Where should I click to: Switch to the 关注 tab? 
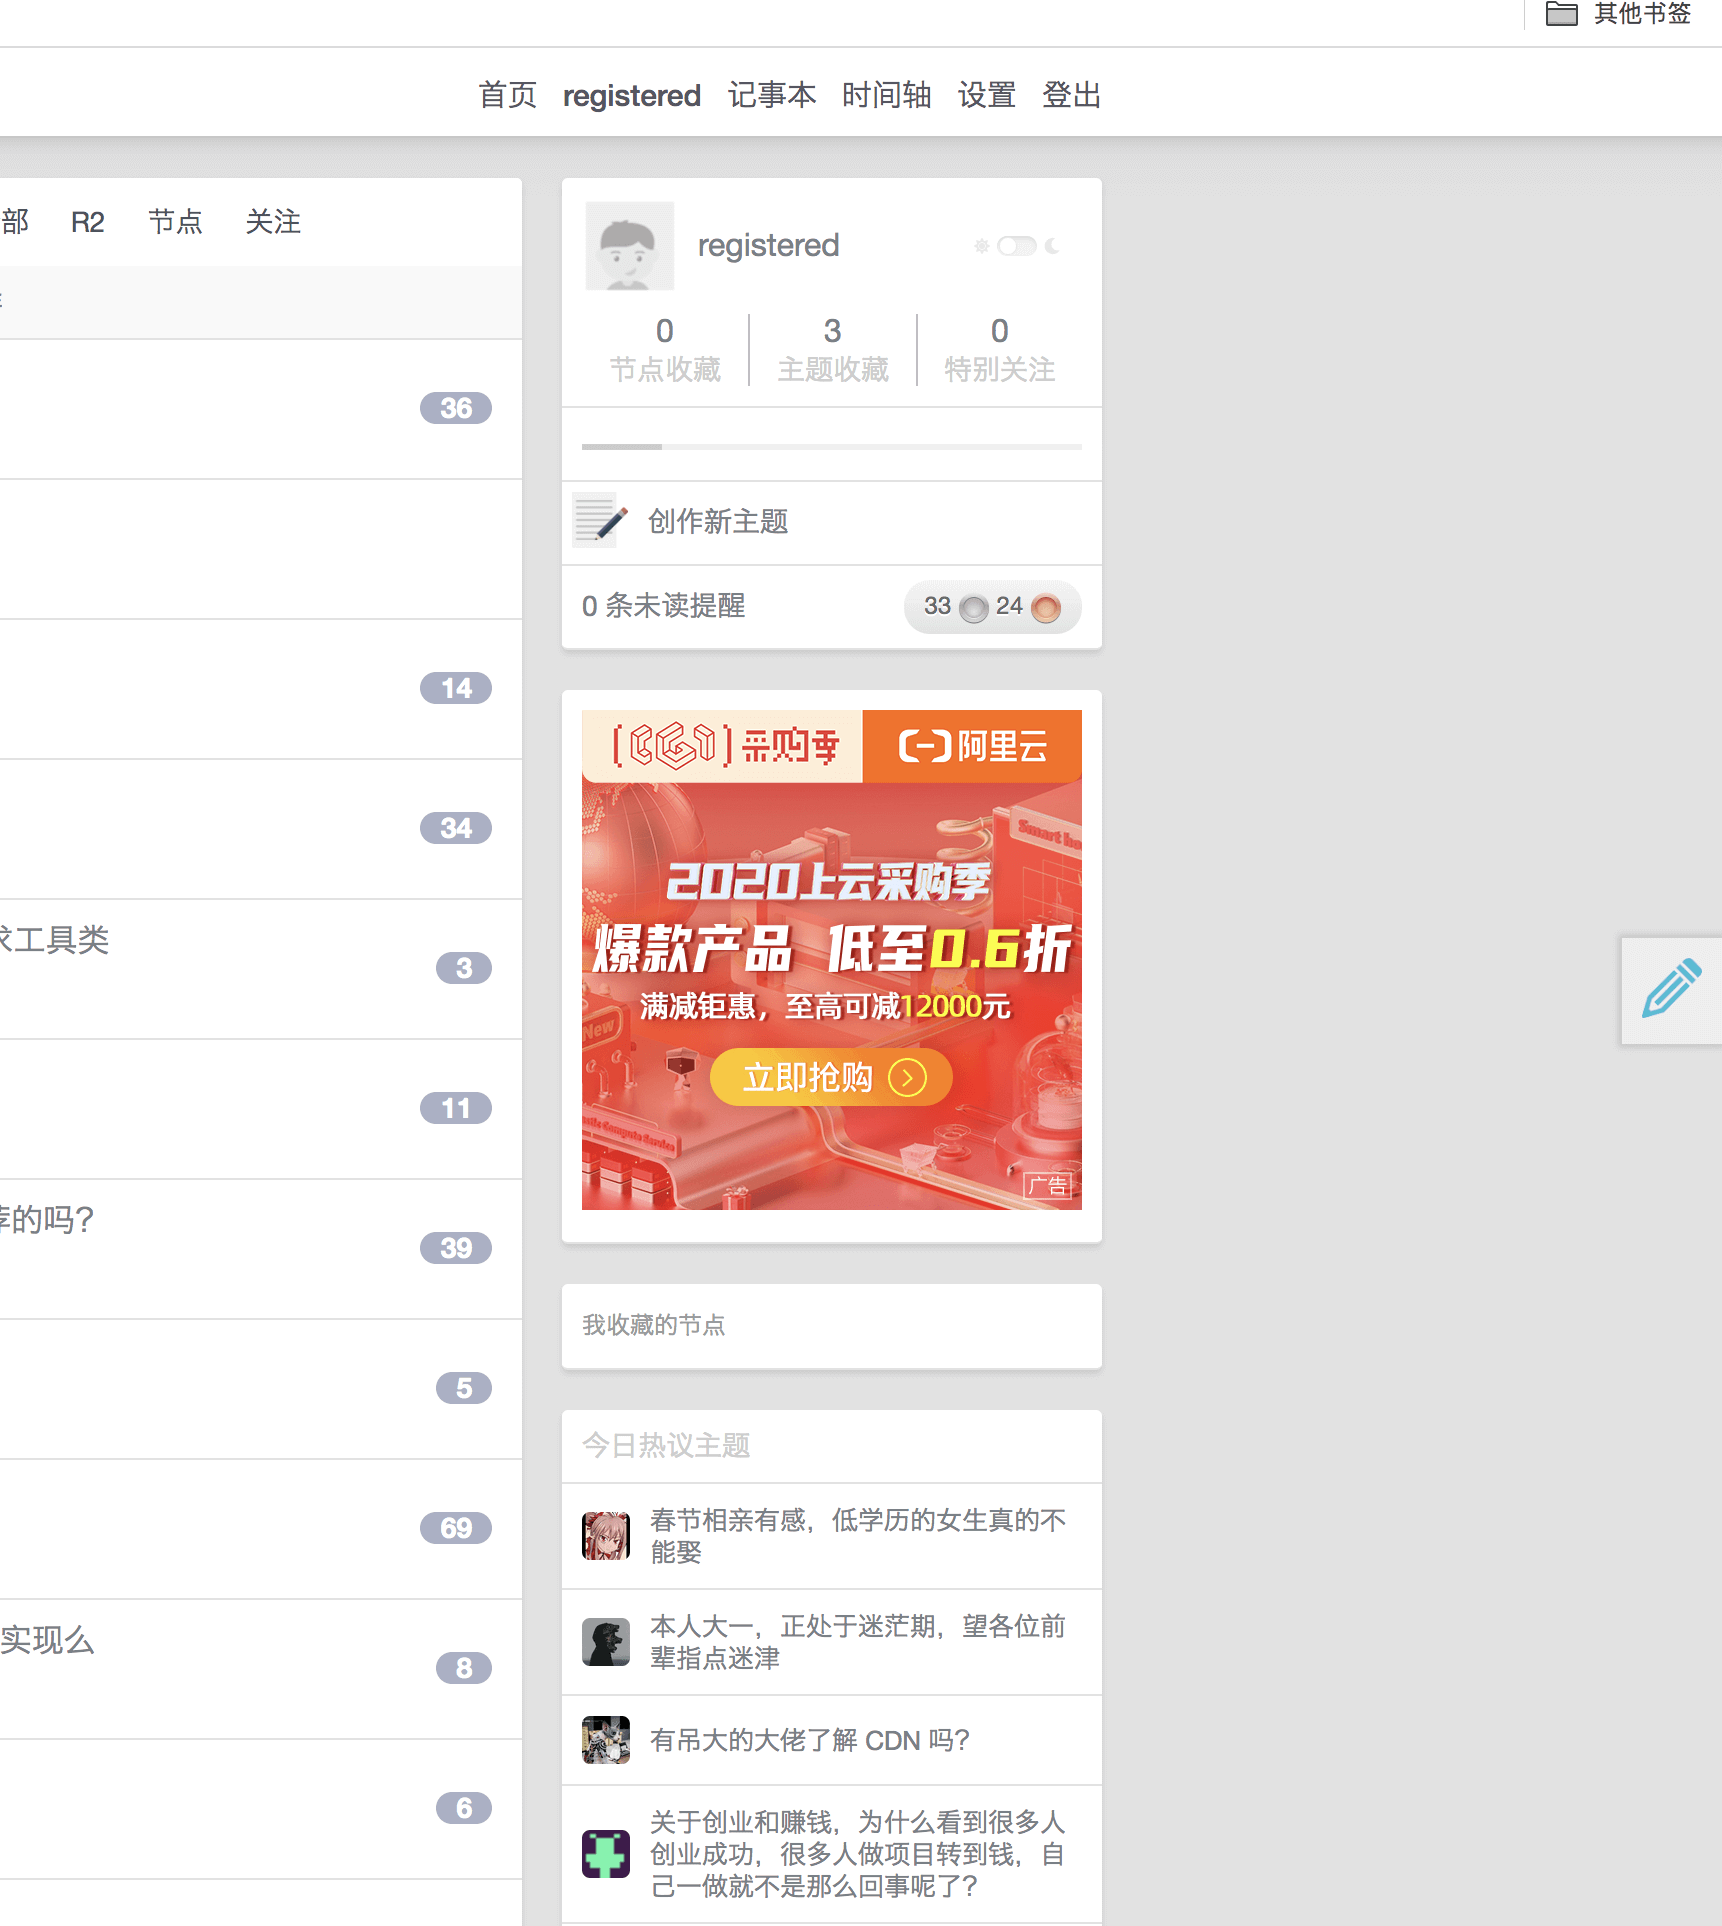(273, 222)
